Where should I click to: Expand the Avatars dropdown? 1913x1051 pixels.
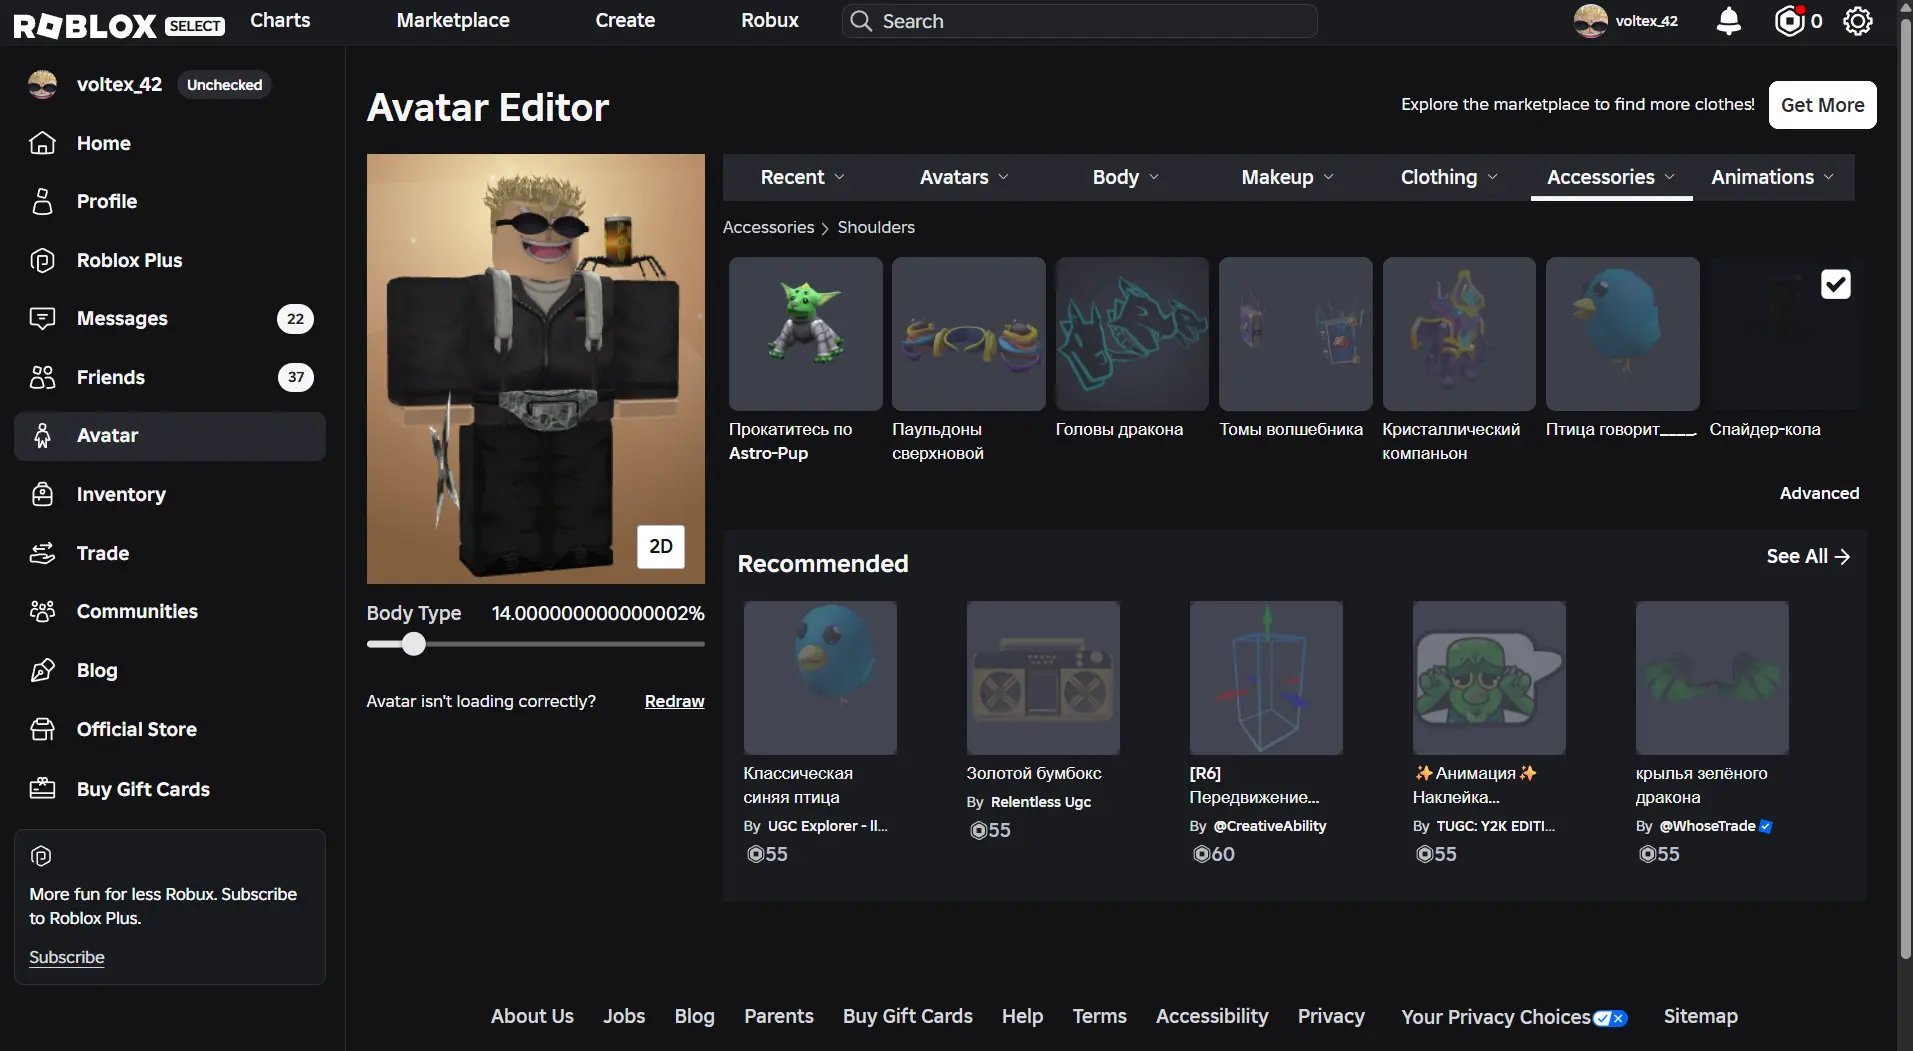(964, 177)
